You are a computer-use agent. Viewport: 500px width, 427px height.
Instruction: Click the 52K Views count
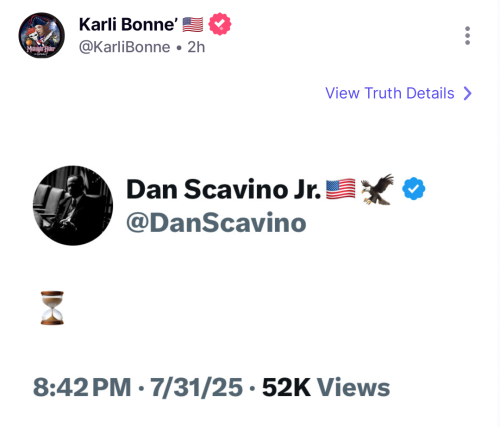pyautogui.click(x=326, y=387)
